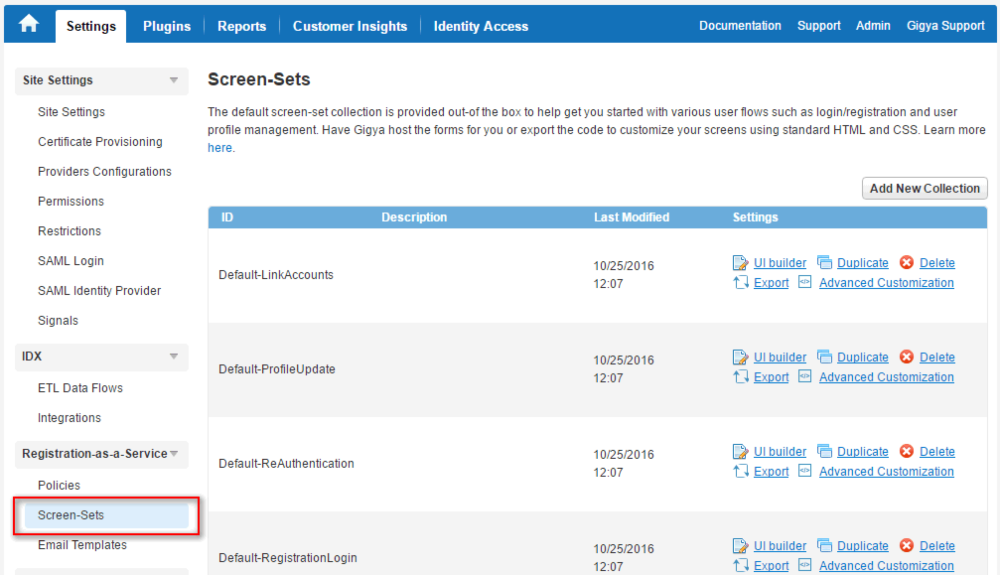This screenshot has height=575, width=1000.
Task: Follow the 'here' learn more link
Action: [219, 148]
